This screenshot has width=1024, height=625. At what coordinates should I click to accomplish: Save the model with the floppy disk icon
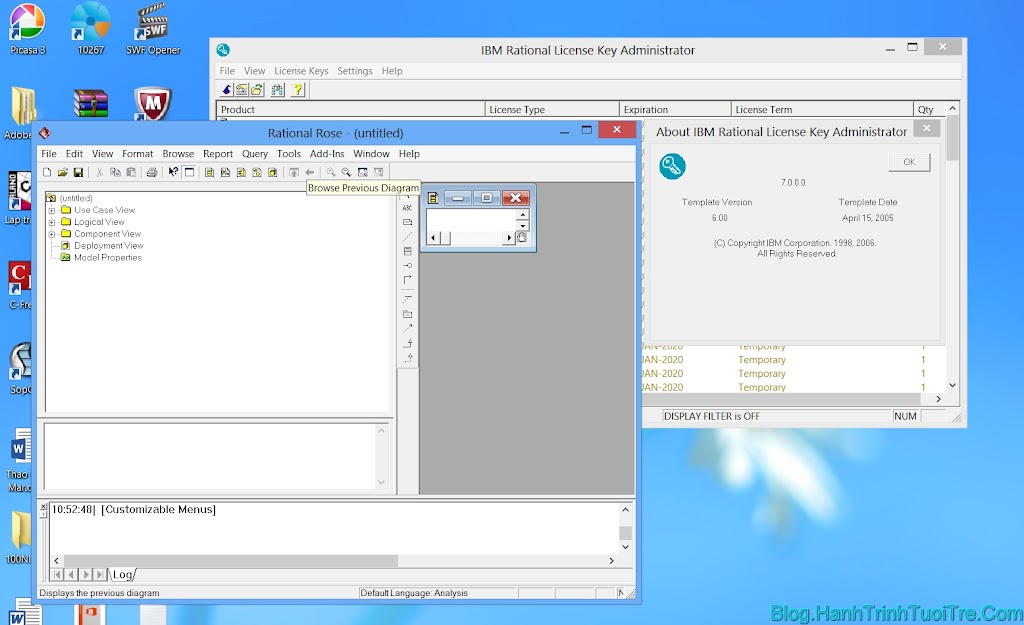[78, 172]
